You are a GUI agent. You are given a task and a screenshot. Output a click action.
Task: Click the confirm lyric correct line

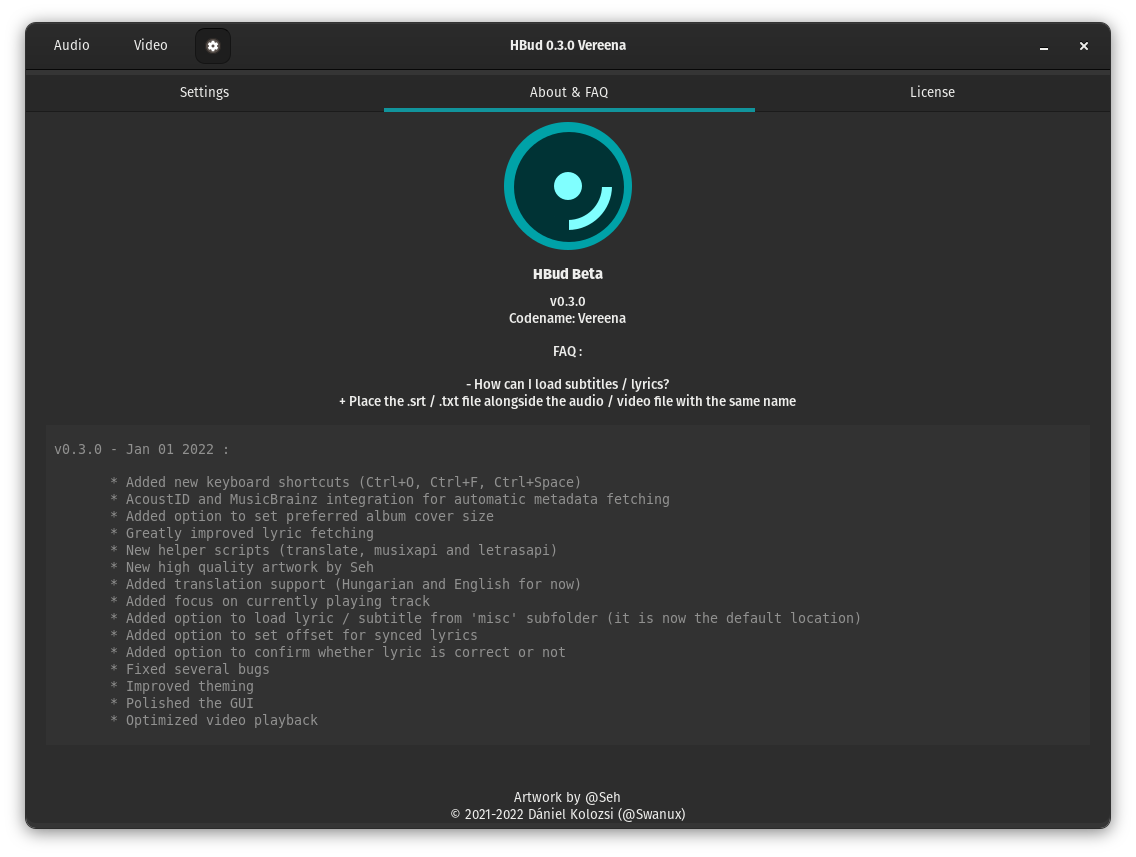pyautogui.click(x=338, y=652)
